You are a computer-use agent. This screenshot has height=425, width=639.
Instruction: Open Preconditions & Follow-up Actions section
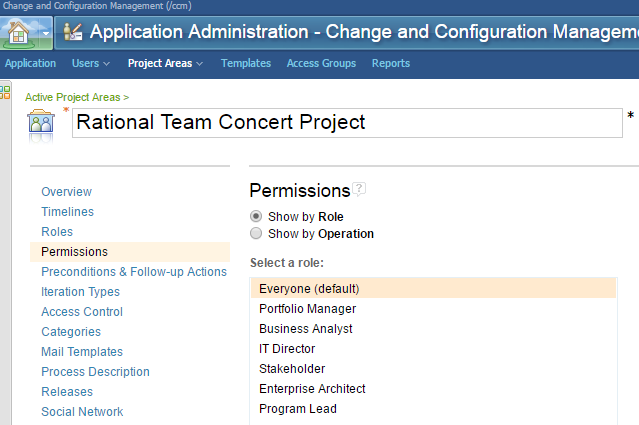point(134,272)
